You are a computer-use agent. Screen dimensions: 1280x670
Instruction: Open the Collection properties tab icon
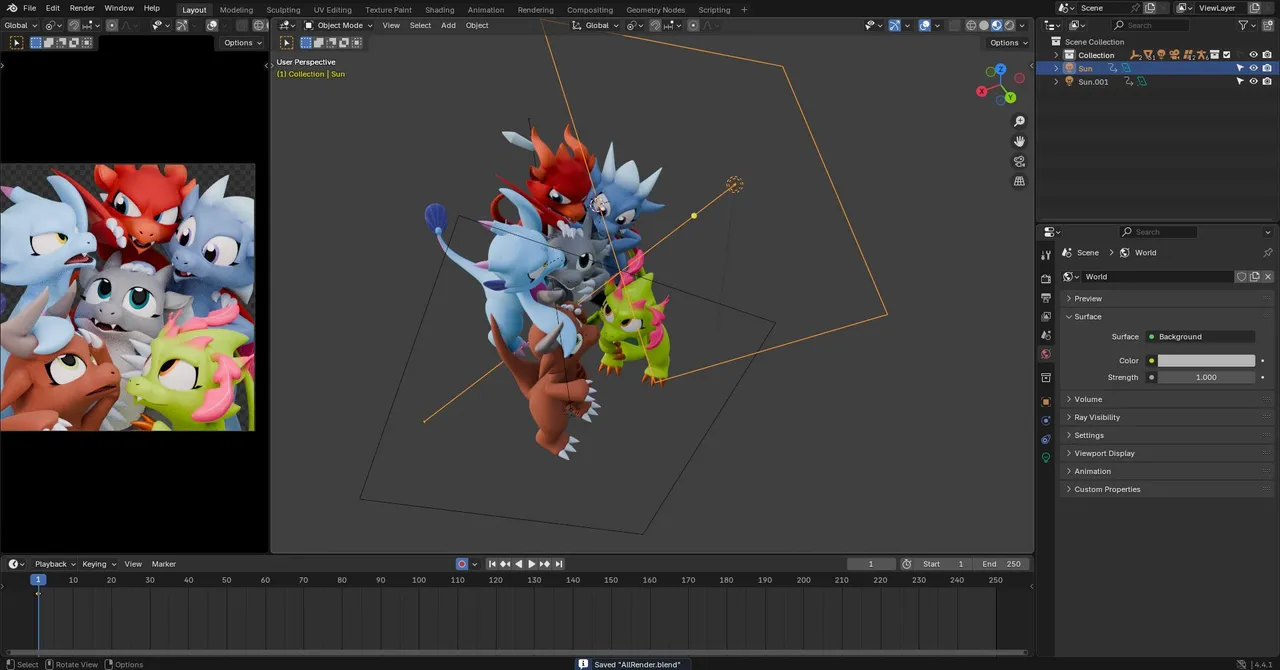[1046, 378]
